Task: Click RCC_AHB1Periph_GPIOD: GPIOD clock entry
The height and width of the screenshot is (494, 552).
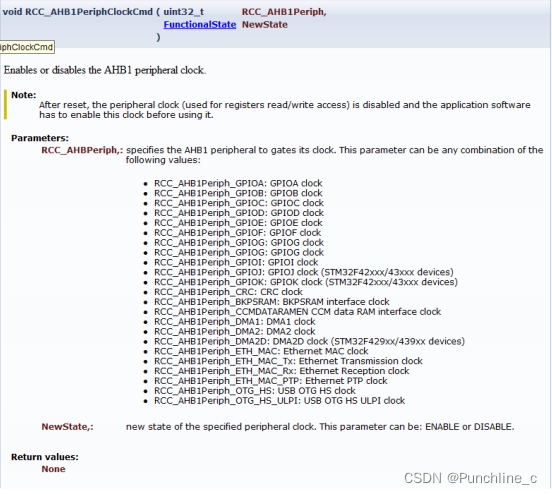Action: pos(239,213)
